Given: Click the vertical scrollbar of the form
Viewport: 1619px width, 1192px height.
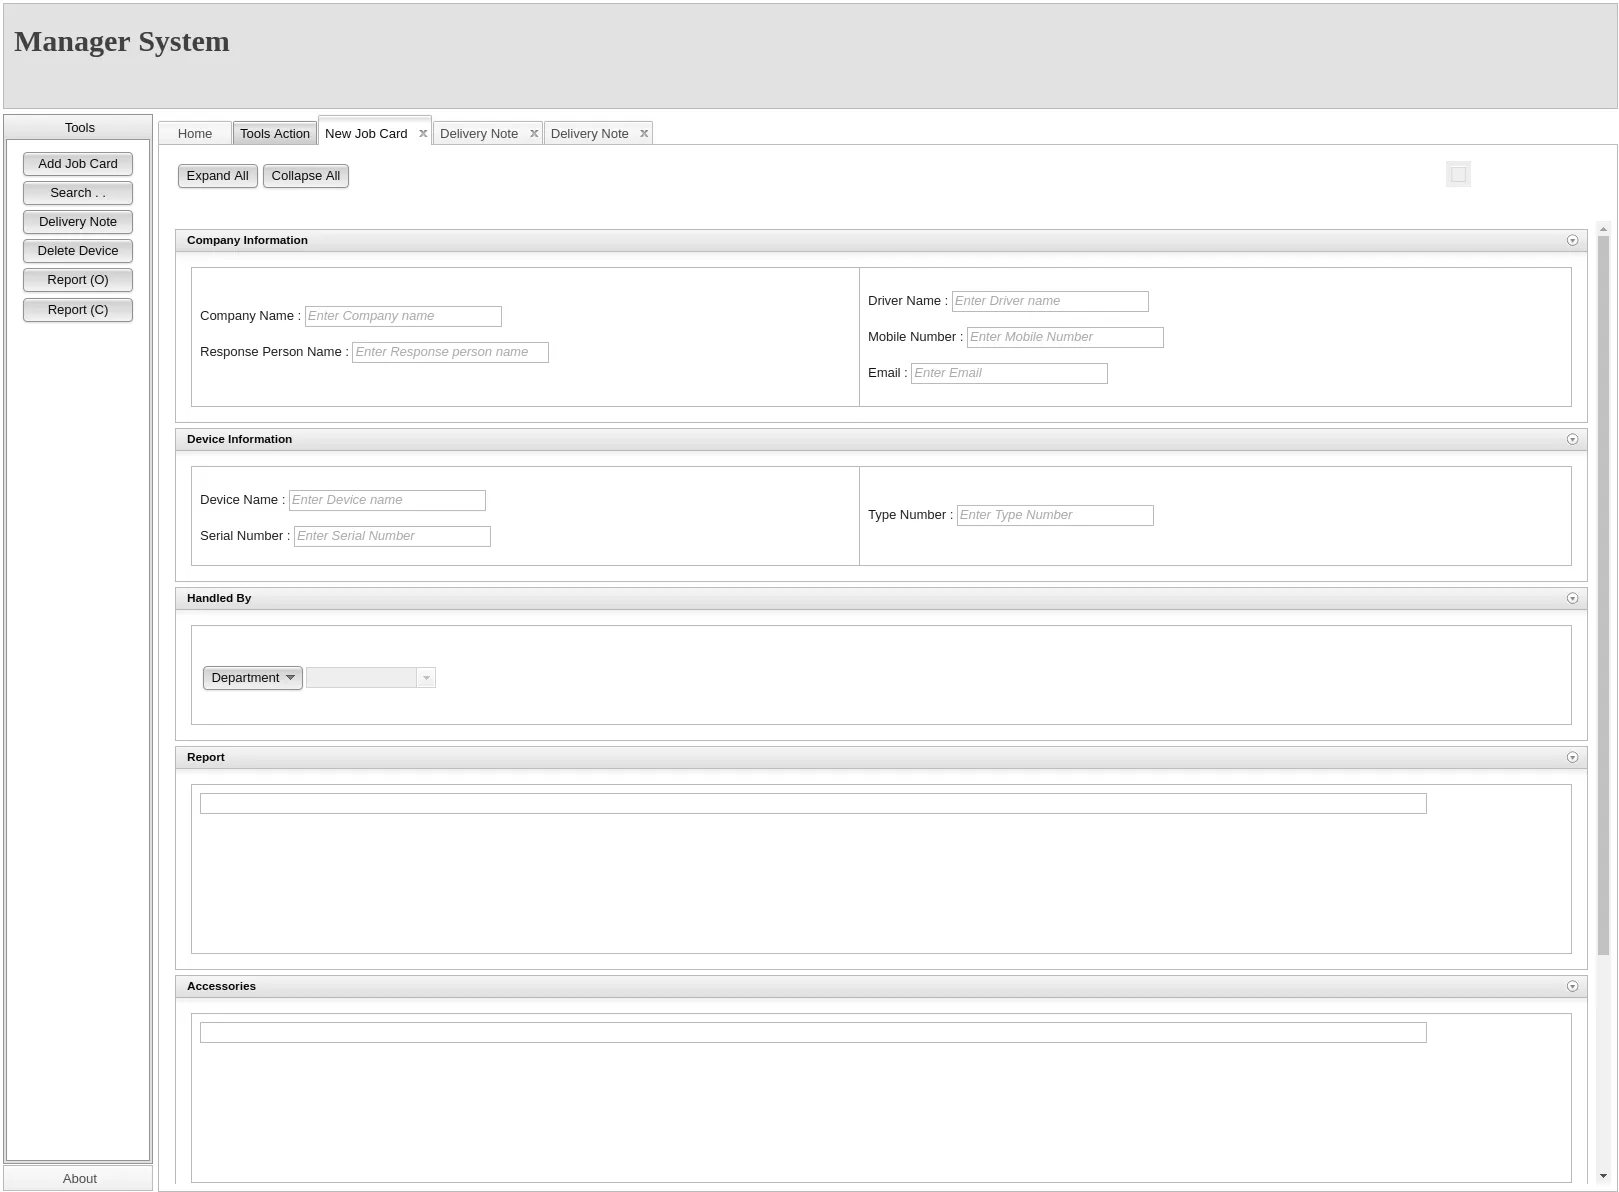Looking at the screenshot, I should click(x=1603, y=600).
